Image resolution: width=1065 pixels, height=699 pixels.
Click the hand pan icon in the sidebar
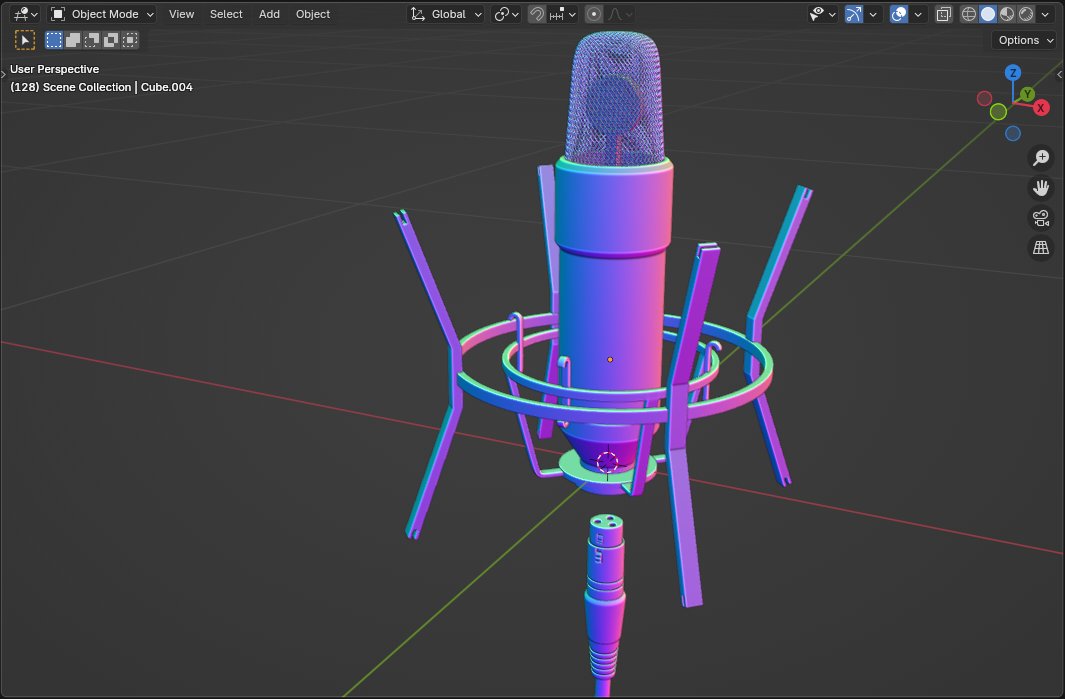point(1041,187)
